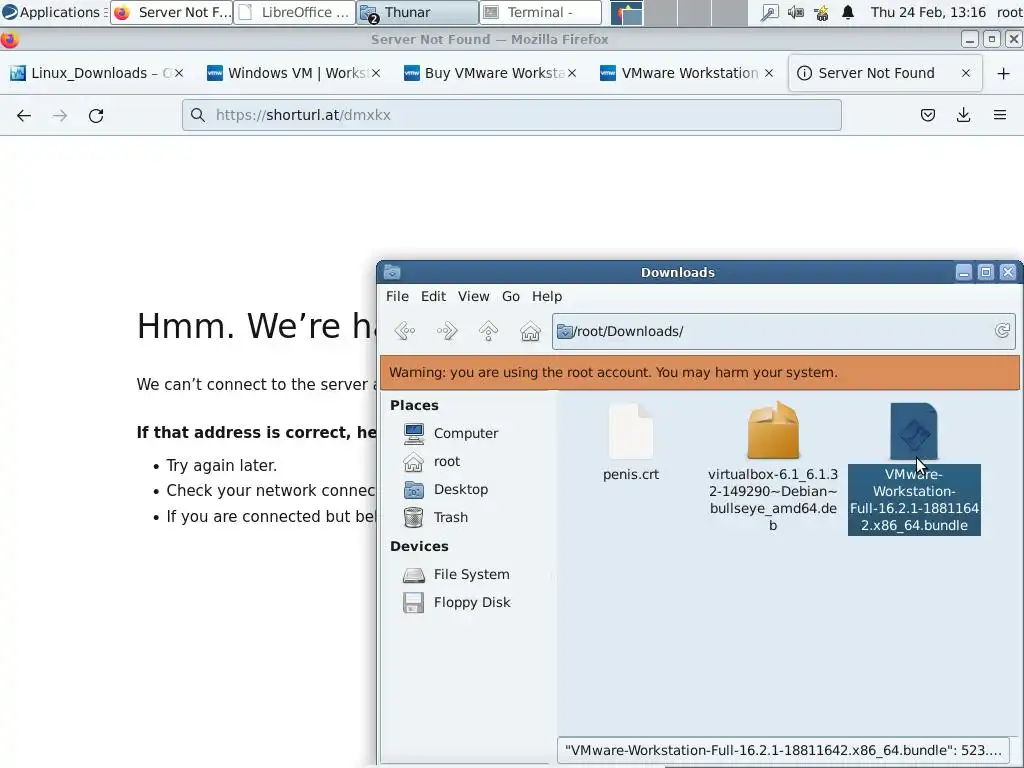Open the Thunar View menu
Image resolution: width=1024 pixels, height=768 pixels.
[x=473, y=296]
